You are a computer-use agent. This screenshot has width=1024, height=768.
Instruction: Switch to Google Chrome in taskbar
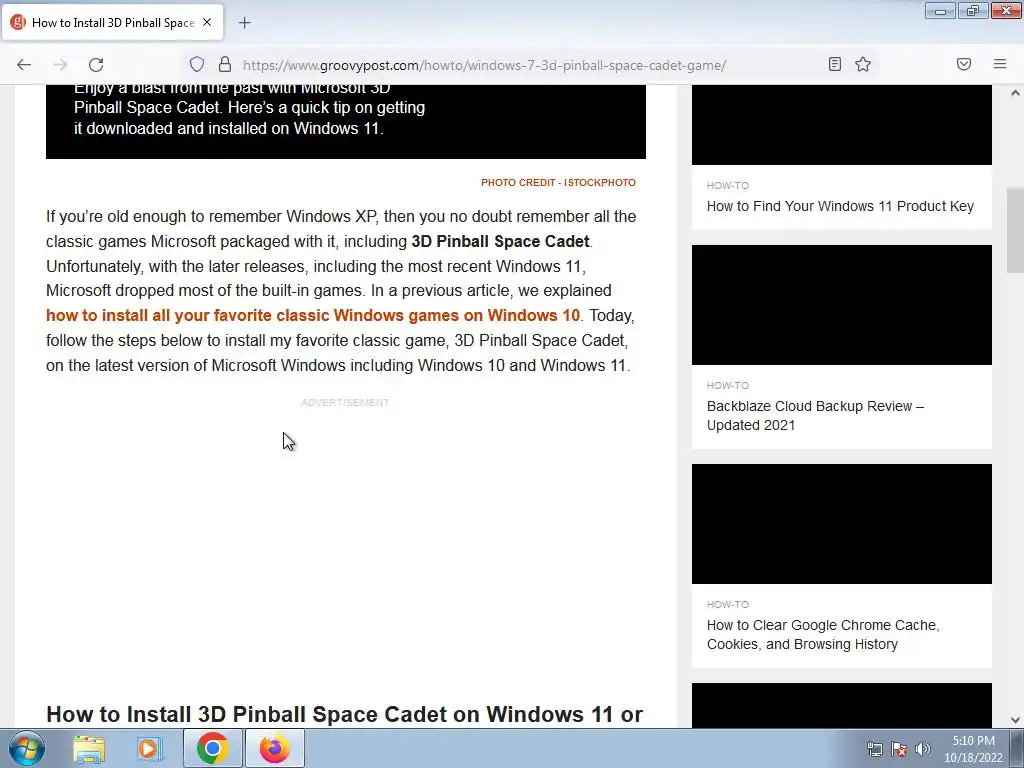click(x=212, y=748)
